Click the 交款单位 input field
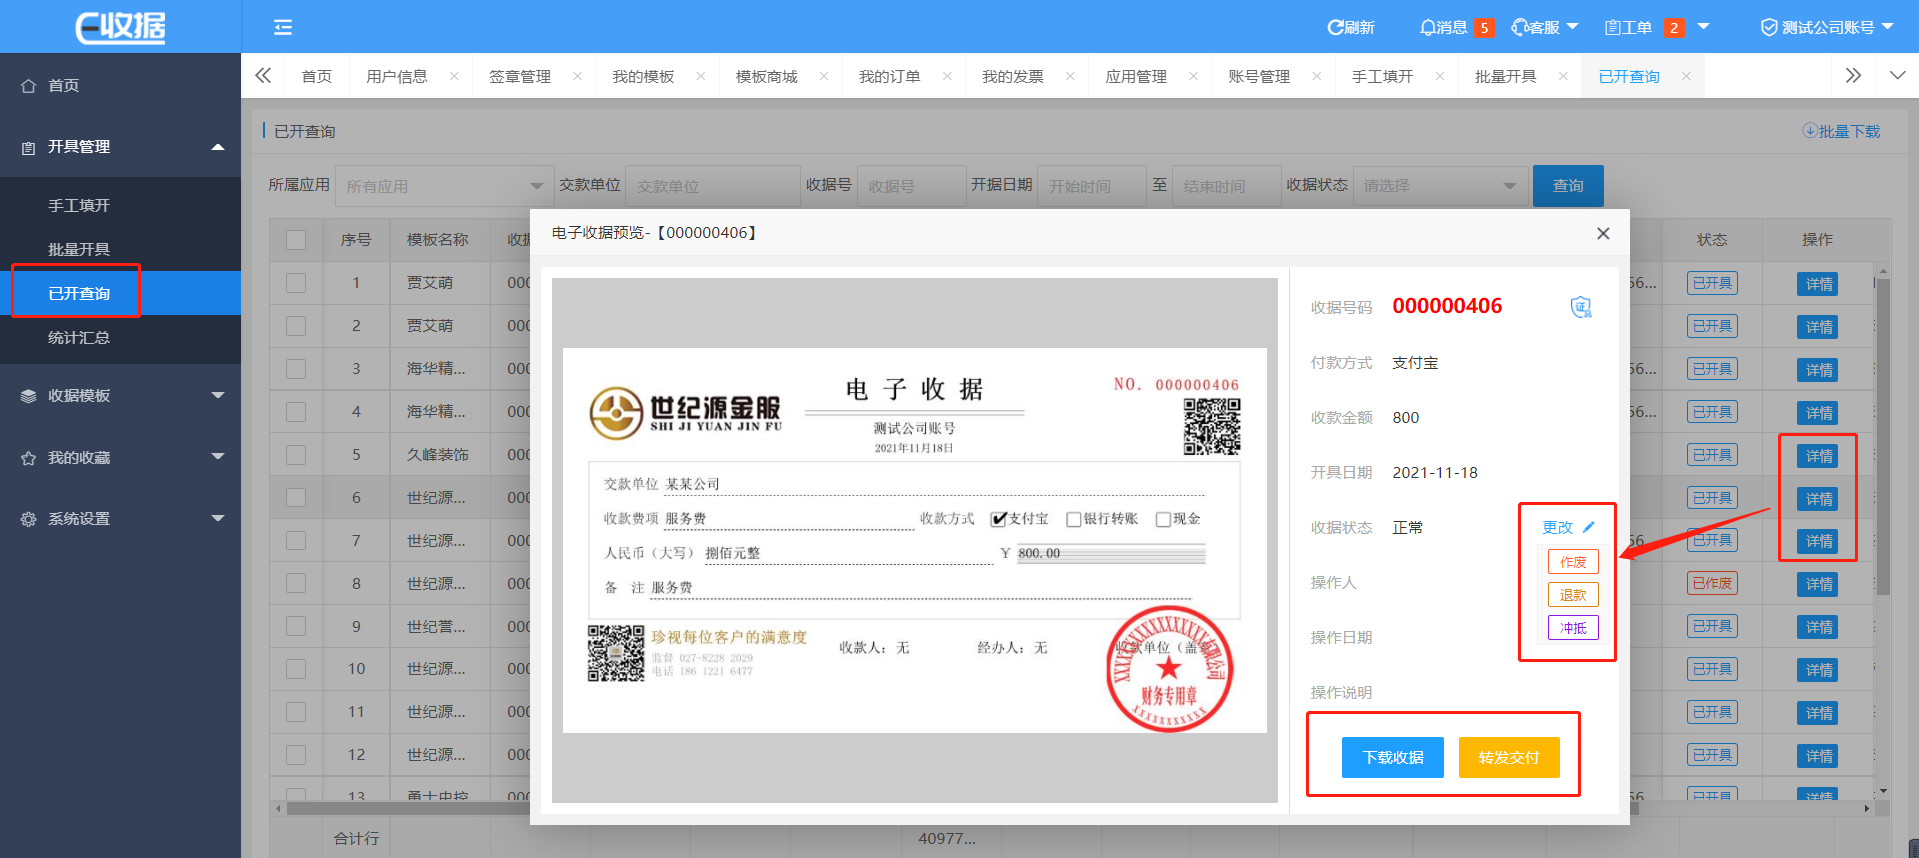 [713, 186]
